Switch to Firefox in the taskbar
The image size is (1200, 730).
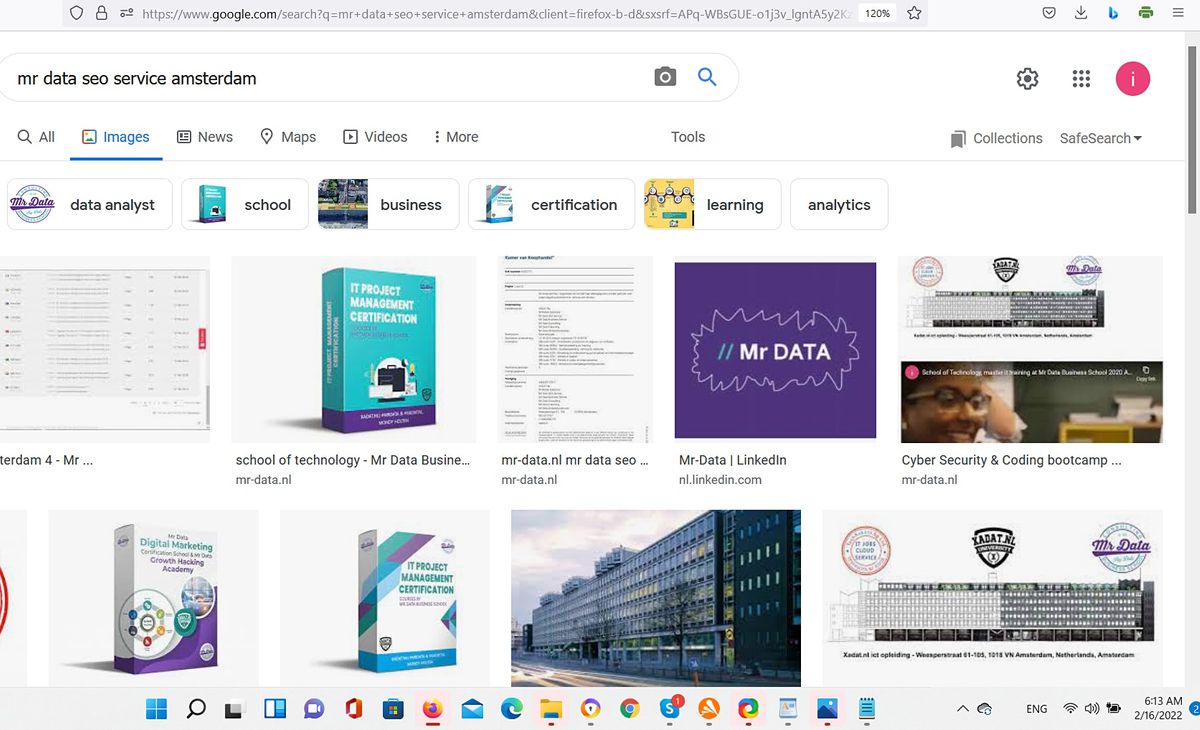pos(432,709)
